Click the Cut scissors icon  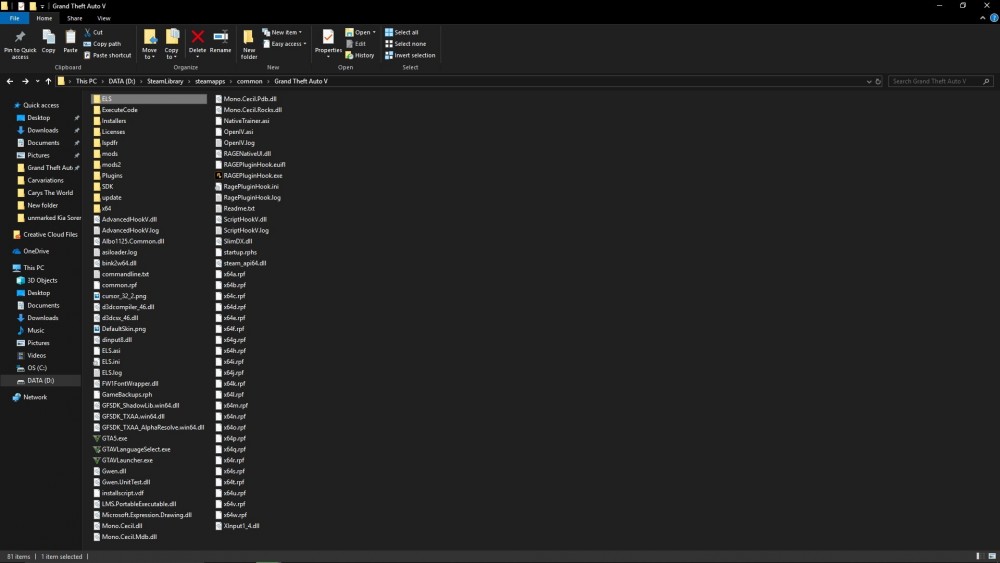87,32
